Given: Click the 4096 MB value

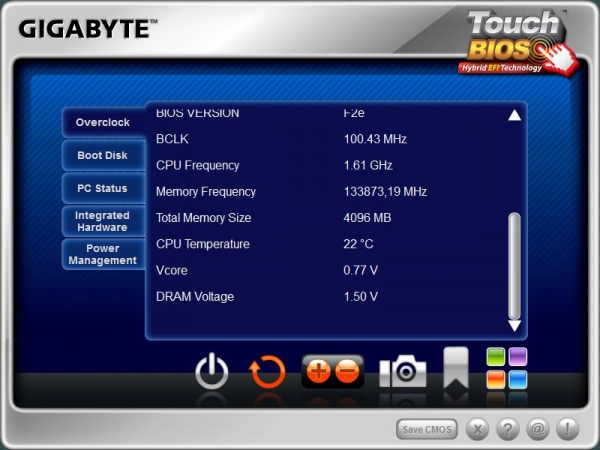Looking at the screenshot, I should [x=367, y=218].
